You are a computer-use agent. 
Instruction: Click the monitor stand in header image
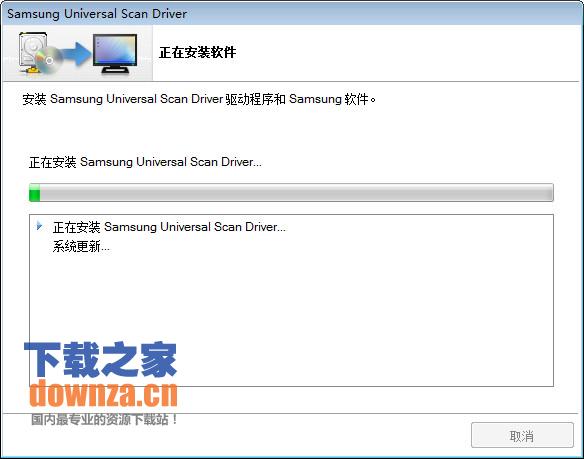coord(115,69)
